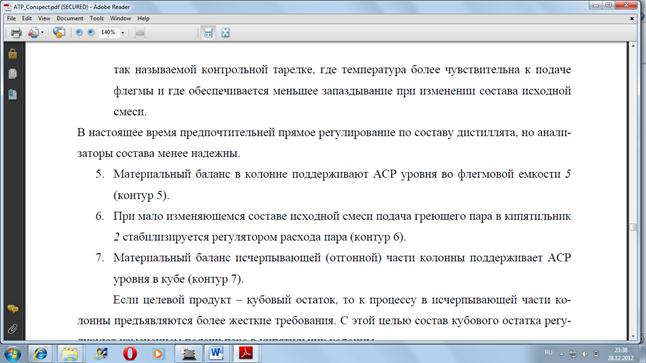Click the system clock in the tray
The width and height of the screenshot is (646, 363).
pos(620,354)
